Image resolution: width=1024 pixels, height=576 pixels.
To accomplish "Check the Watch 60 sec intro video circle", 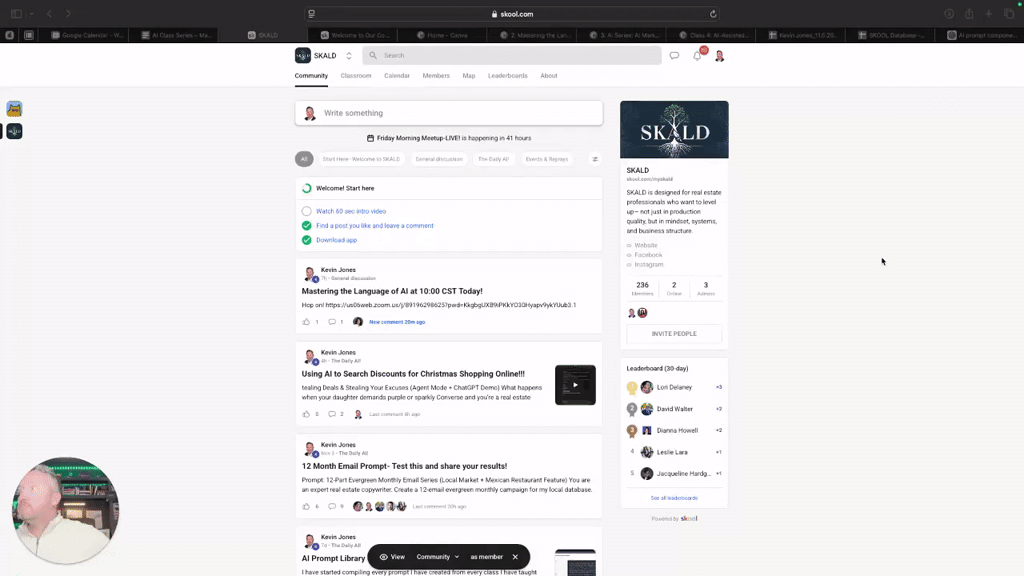I will 306,211.
